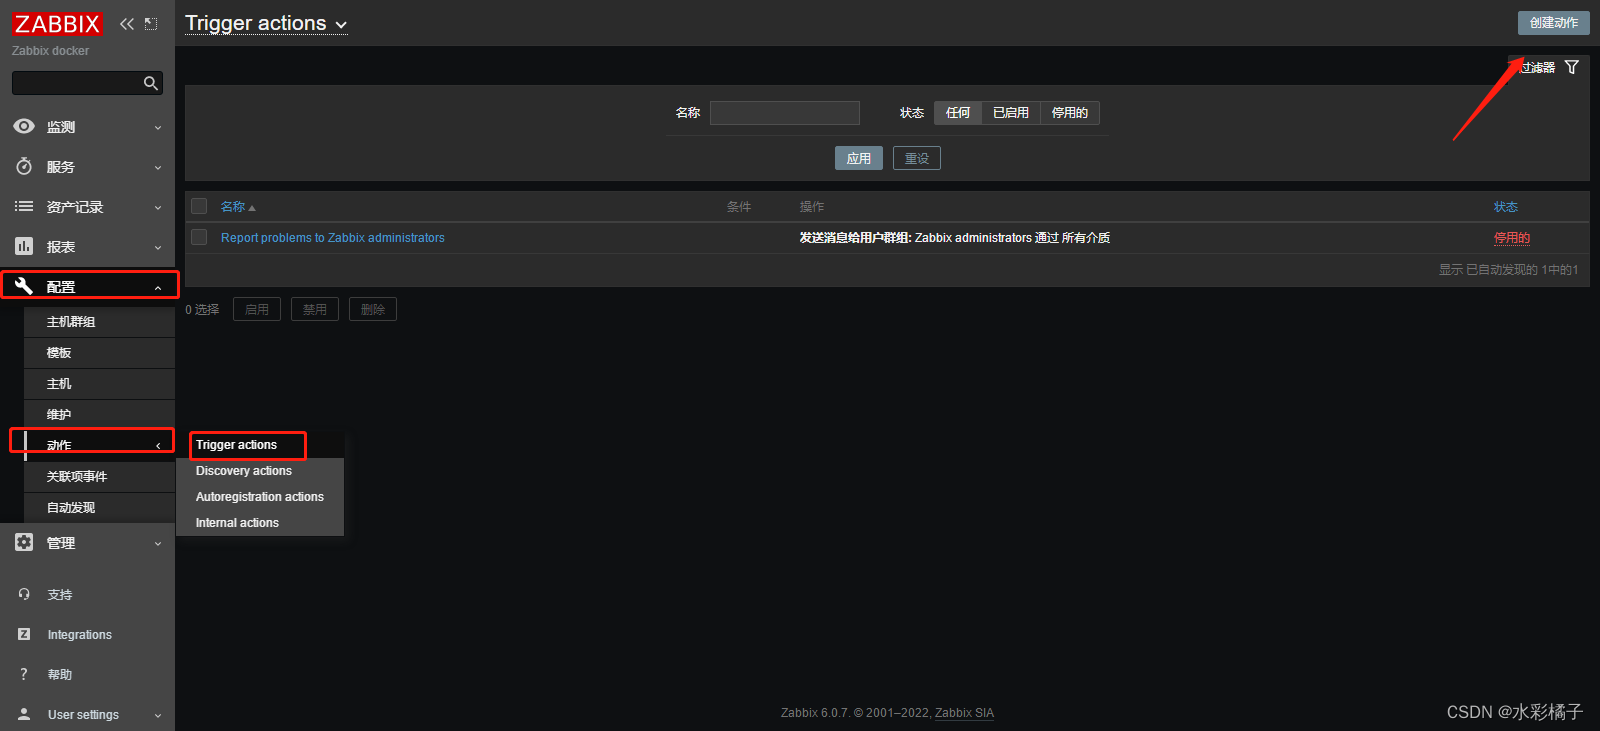Click the 过滤器 filter tab label
Viewport: 1600px width, 731px height.
click(1538, 68)
